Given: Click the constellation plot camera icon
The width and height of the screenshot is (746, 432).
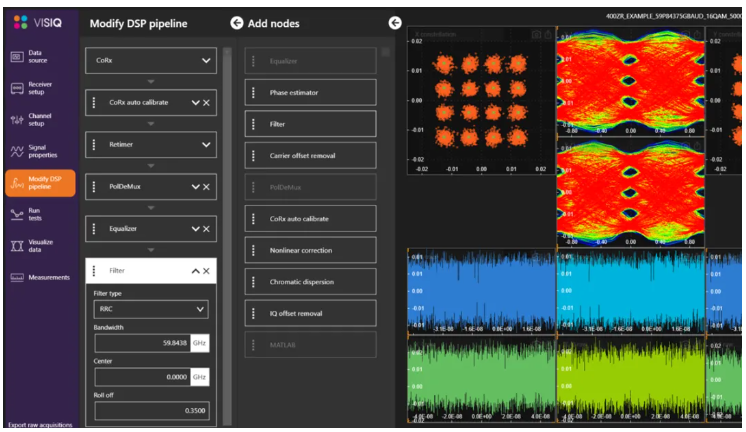Looking at the screenshot, I should [x=536, y=35].
